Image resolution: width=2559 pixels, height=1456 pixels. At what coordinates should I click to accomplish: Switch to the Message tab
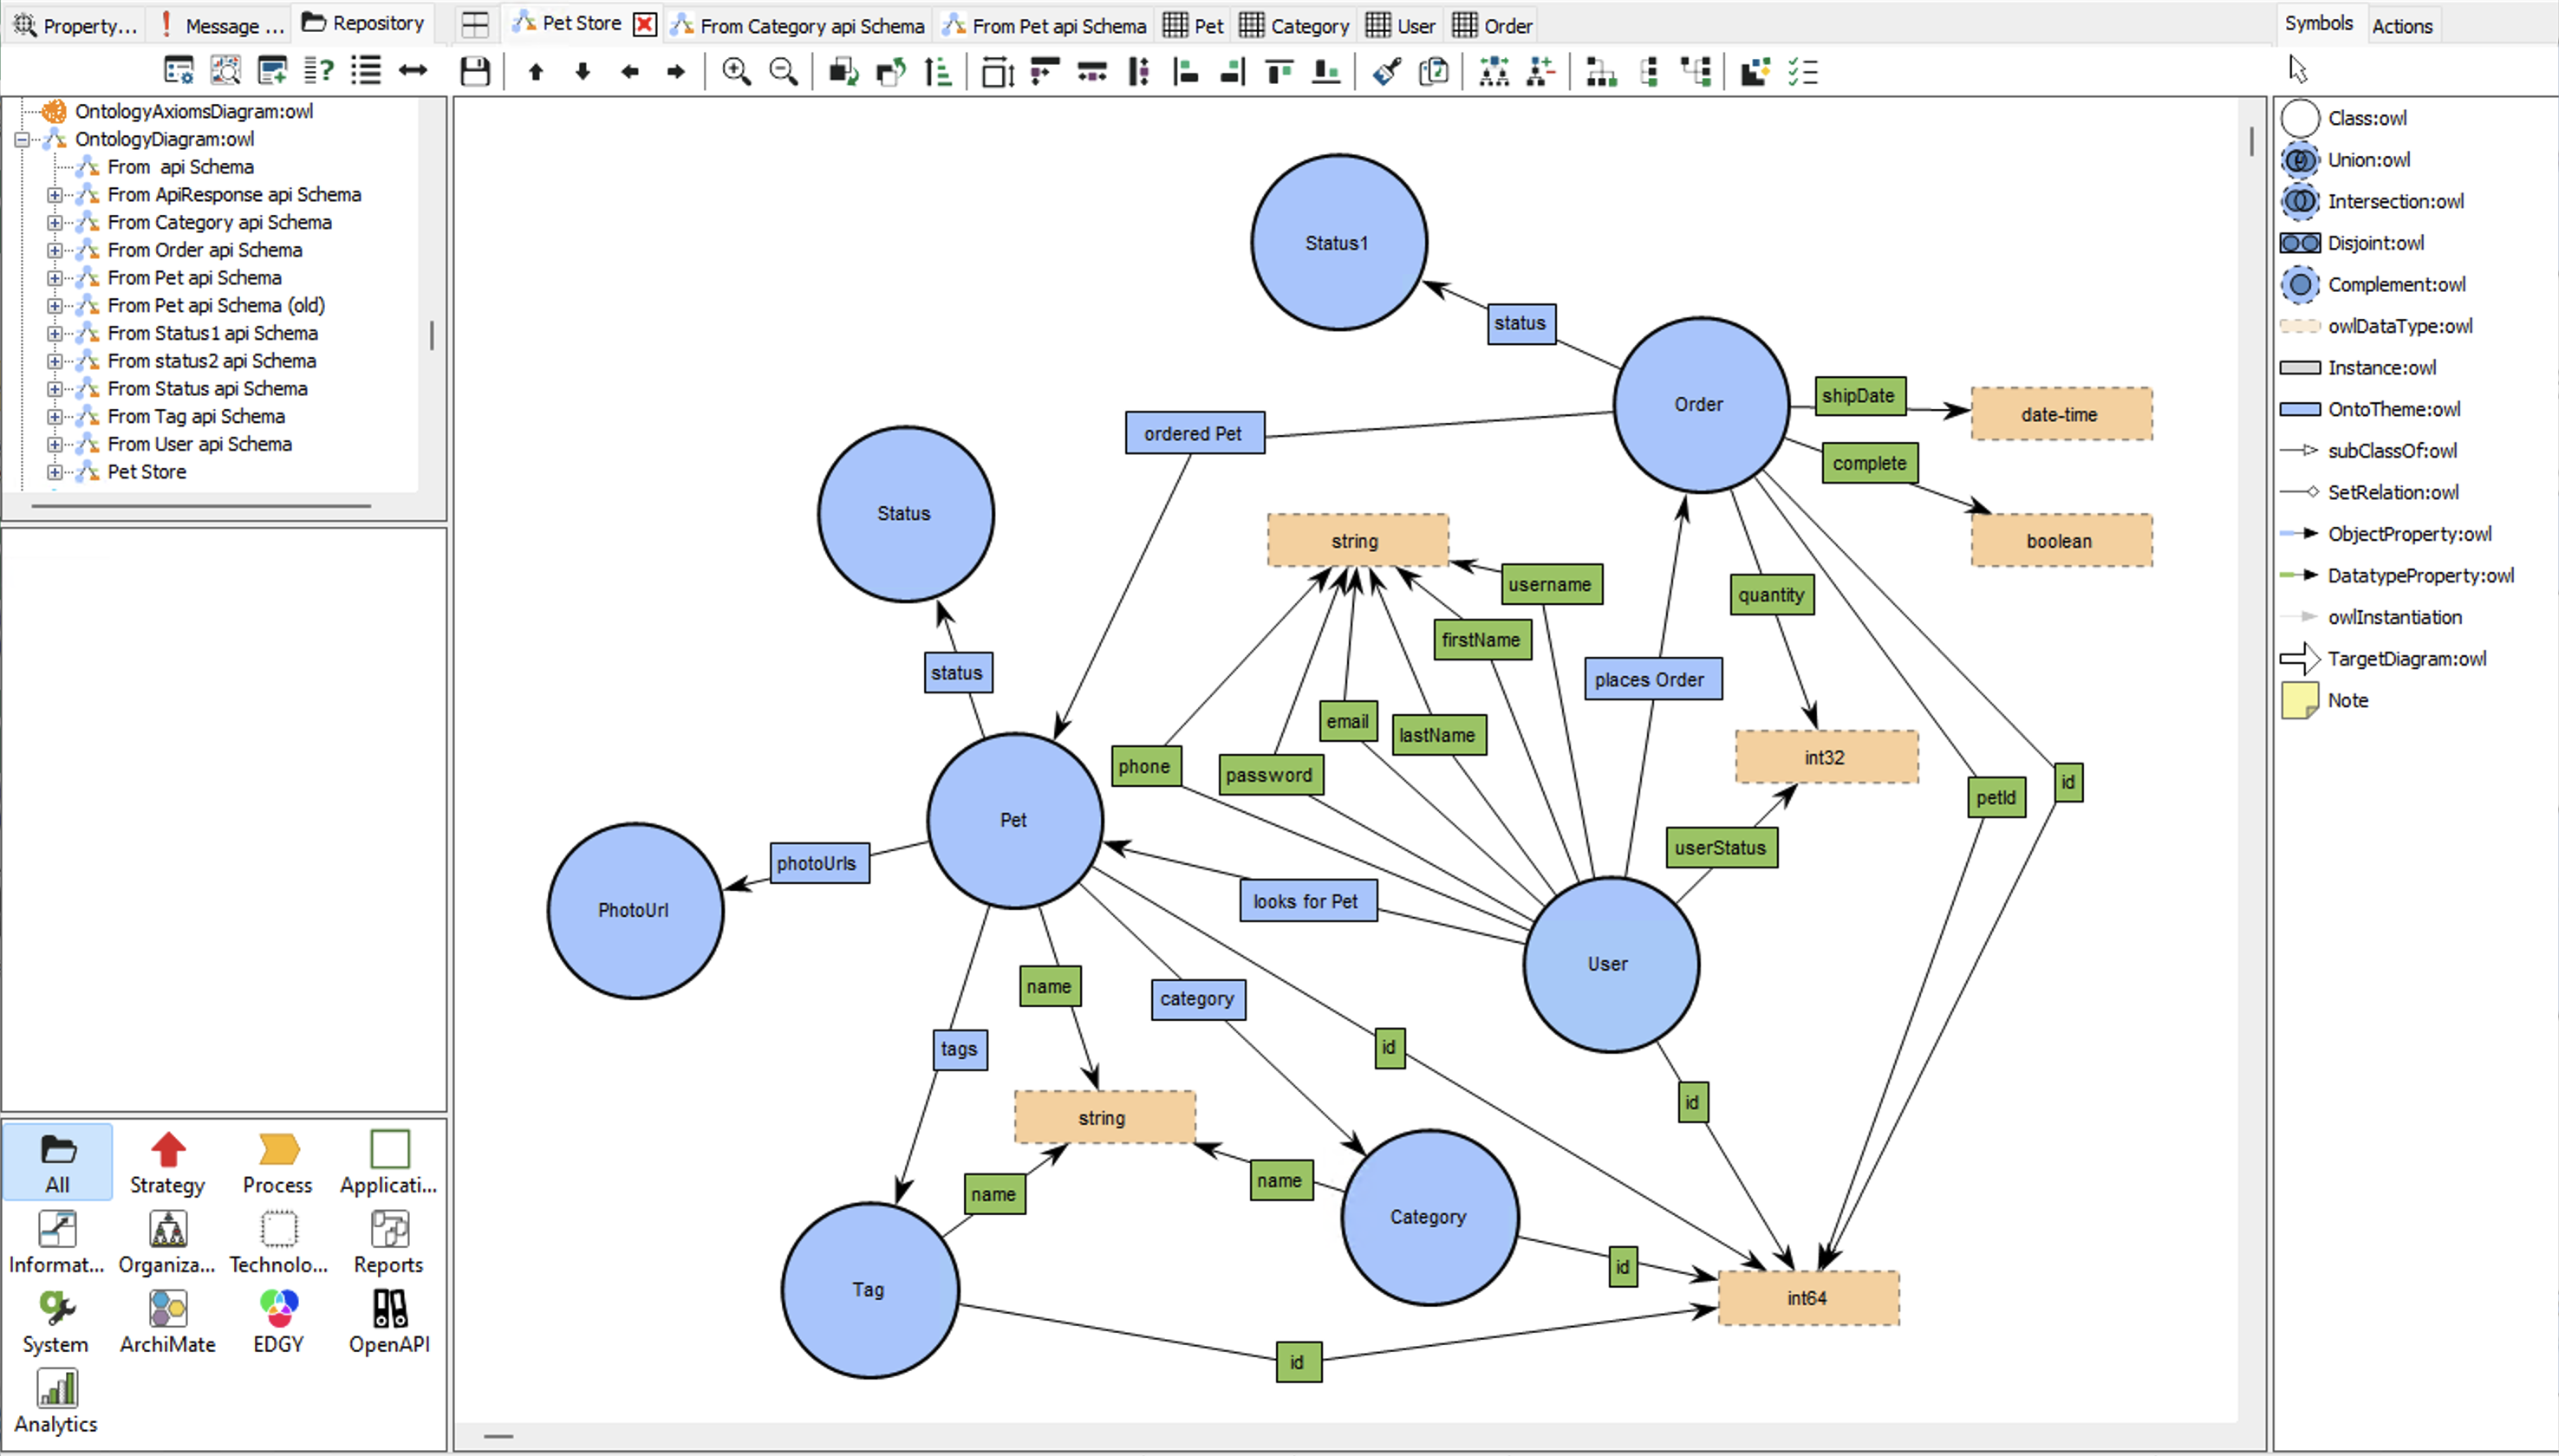(x=222, y=25)
